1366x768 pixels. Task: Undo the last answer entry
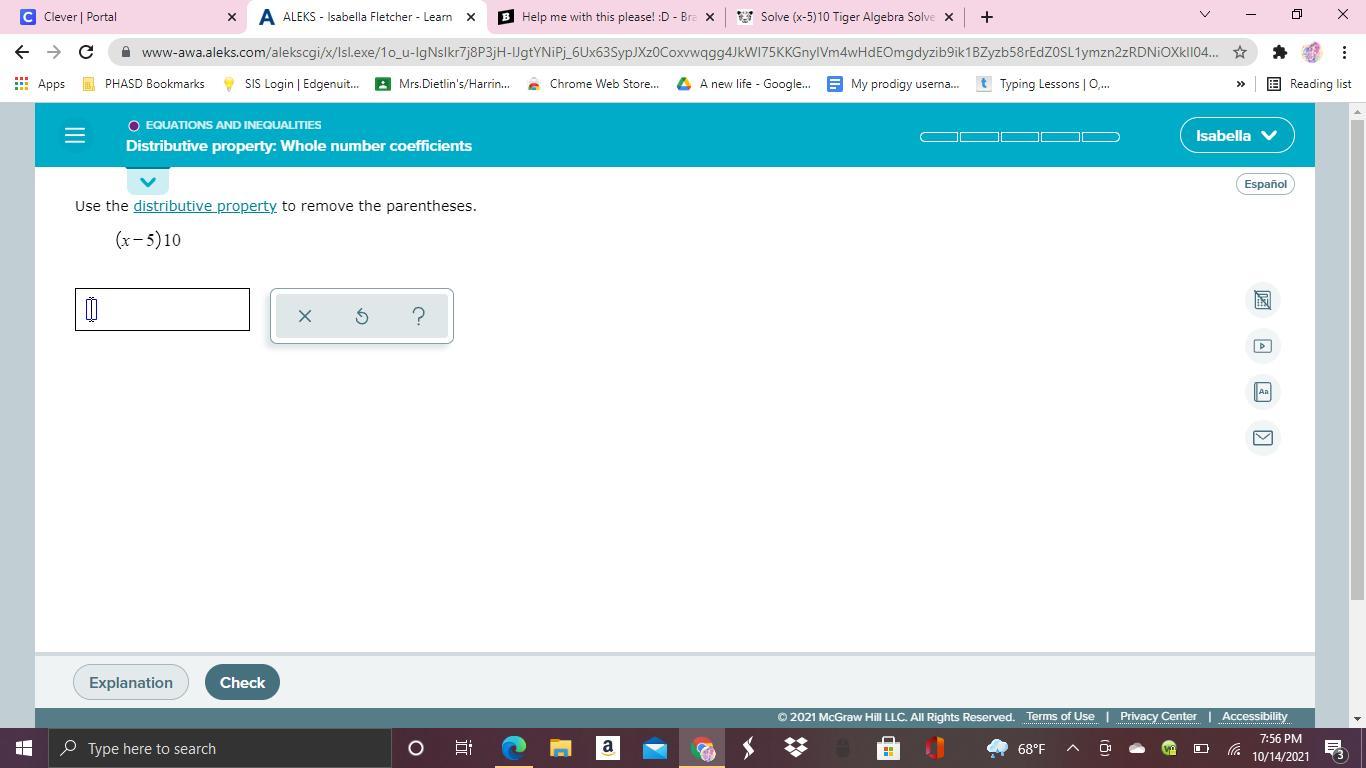point(362,316)
